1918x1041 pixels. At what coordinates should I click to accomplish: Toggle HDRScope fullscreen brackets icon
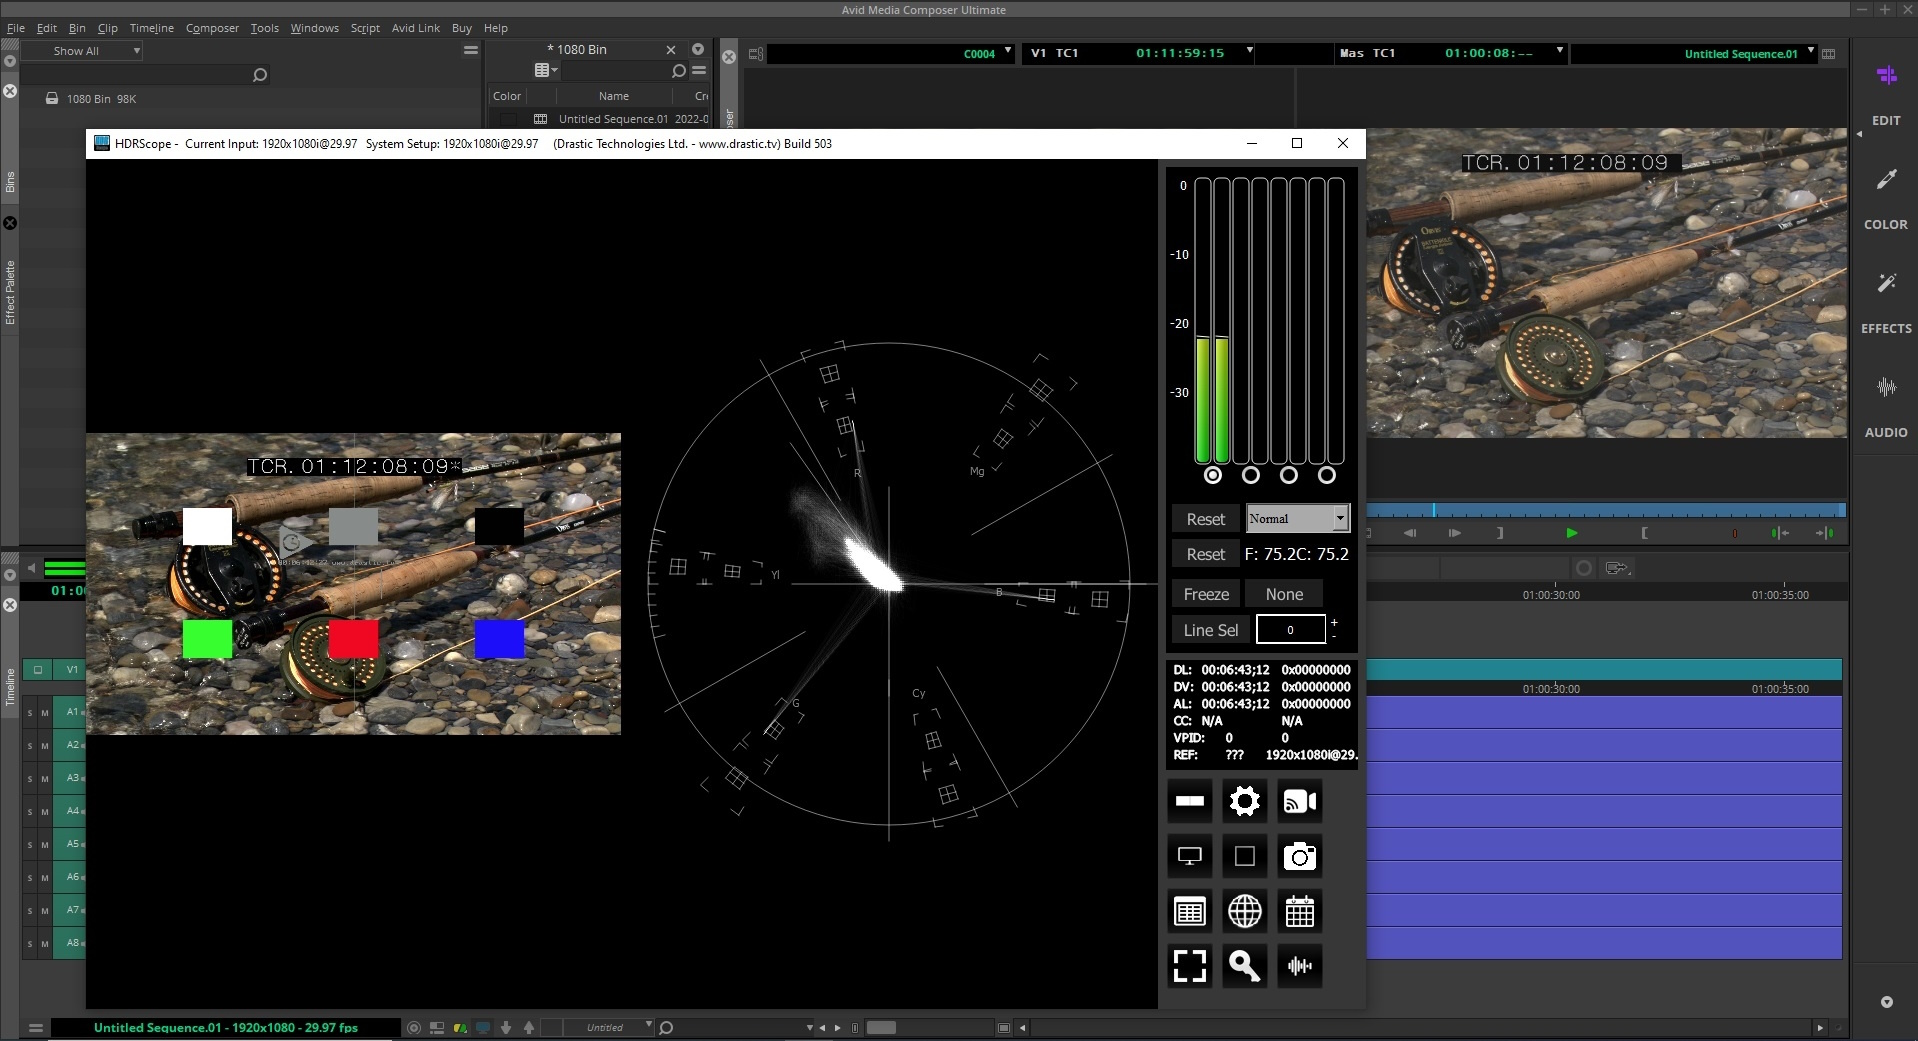1189,966
